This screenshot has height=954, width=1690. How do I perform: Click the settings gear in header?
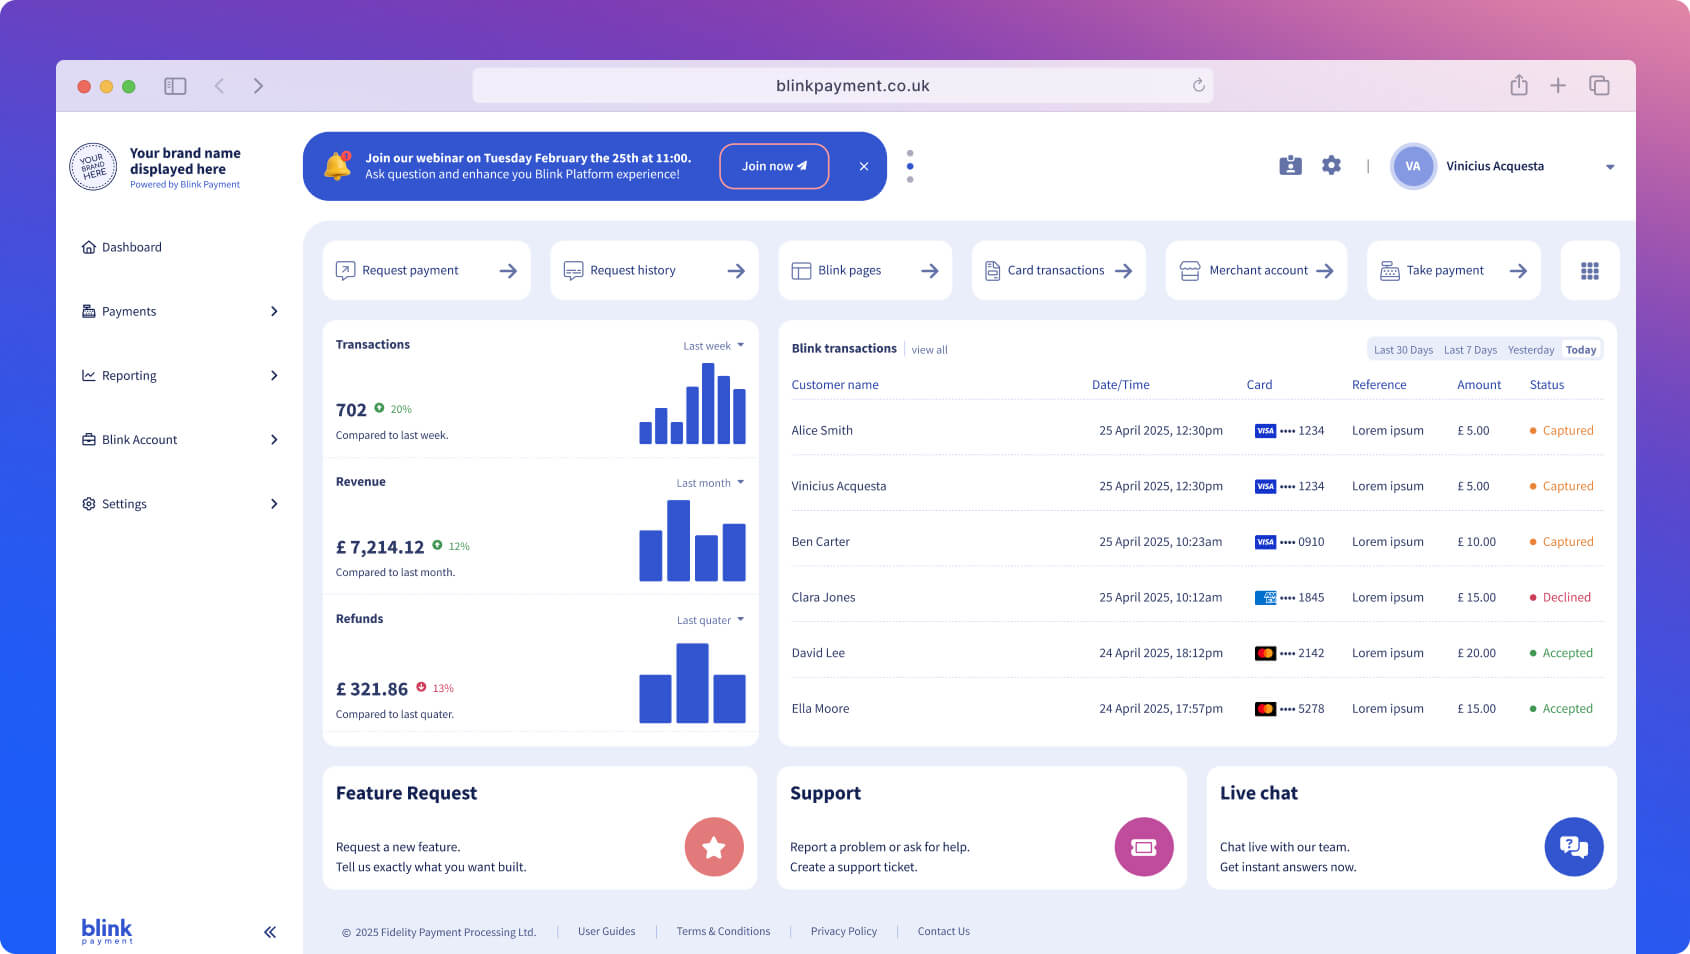point(1331,165)
